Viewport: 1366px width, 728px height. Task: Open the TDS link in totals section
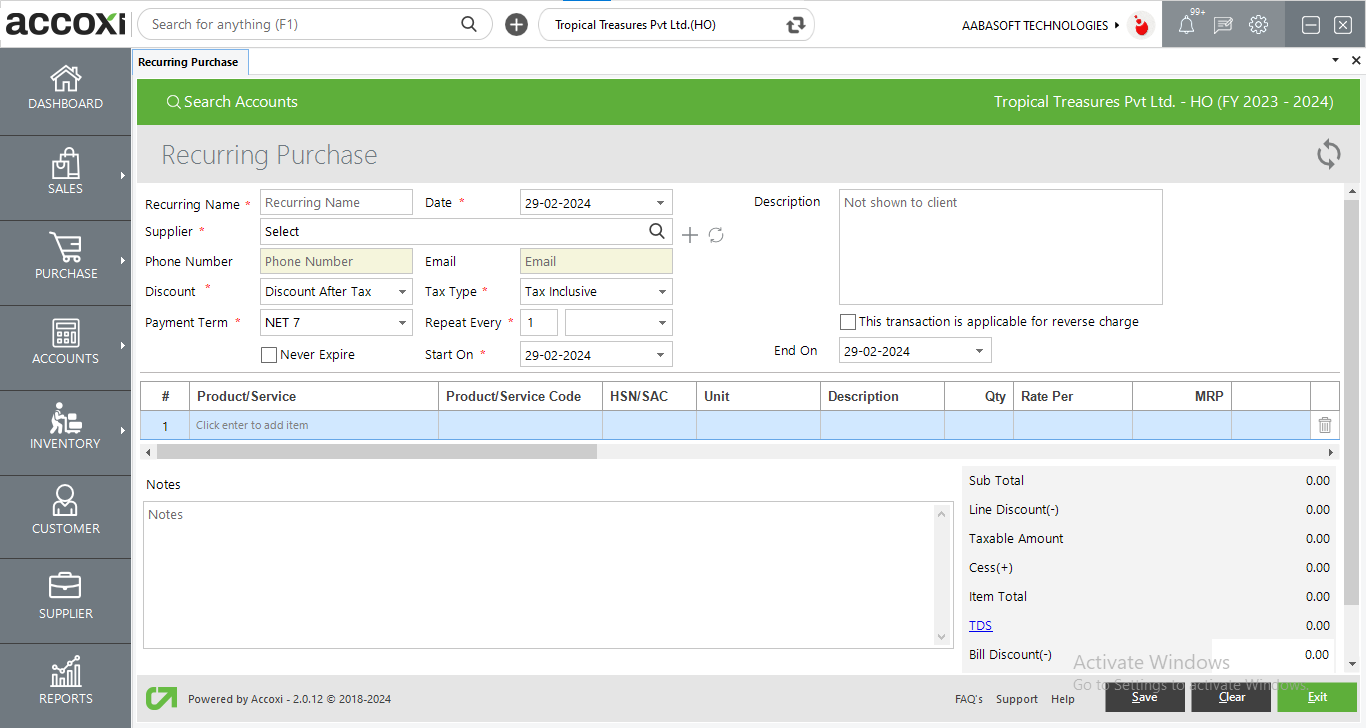pos(980,625)
